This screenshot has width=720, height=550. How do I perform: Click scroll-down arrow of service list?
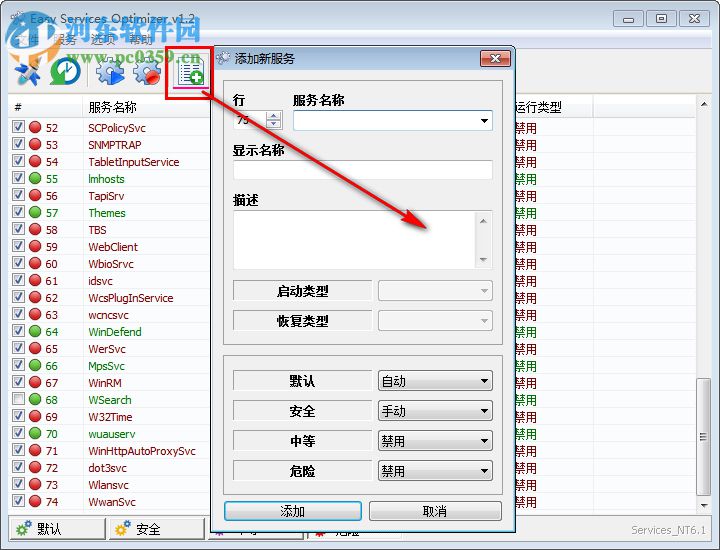pyautogui.click(x=703, y=505)
